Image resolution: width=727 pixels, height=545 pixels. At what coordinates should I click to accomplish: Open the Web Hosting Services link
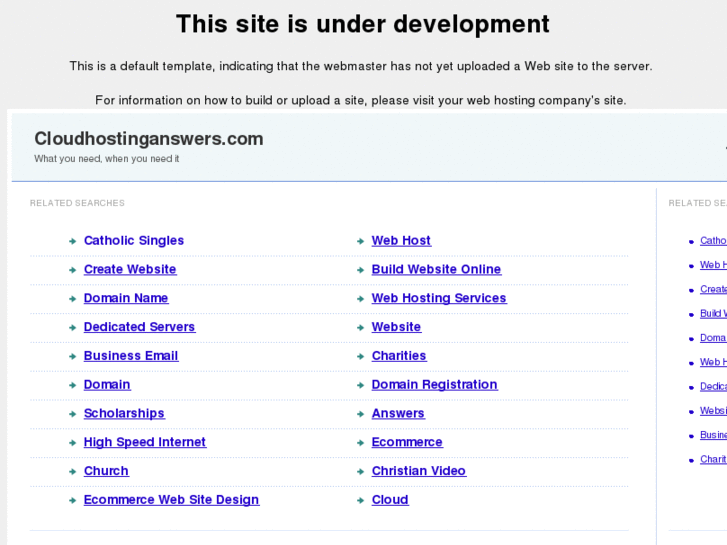[x=439, y=298]
